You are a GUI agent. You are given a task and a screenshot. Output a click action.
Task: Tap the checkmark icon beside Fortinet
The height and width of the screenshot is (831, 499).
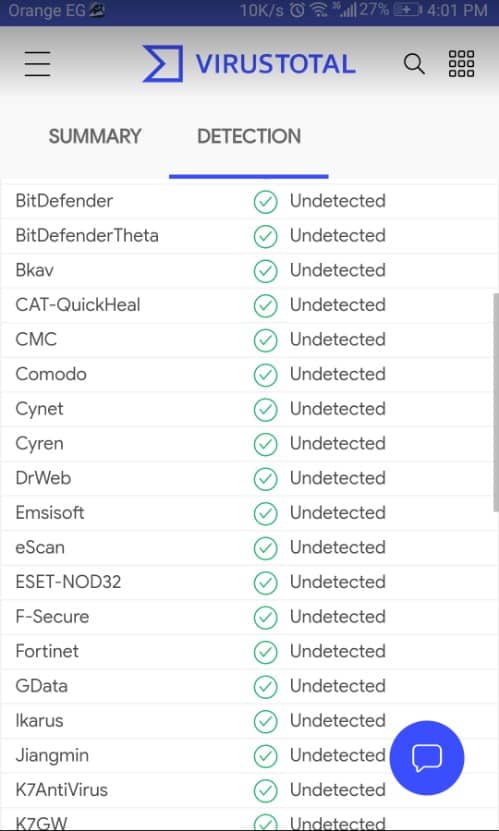click(x=265, y=652)
